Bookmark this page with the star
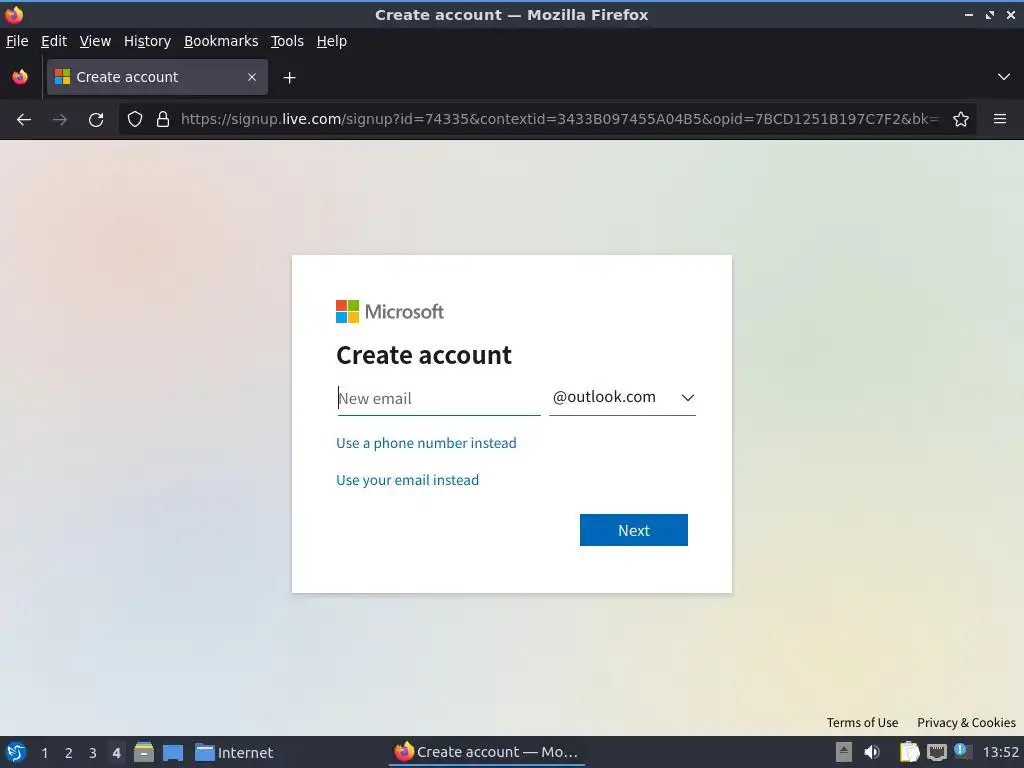 coord(961,120)
